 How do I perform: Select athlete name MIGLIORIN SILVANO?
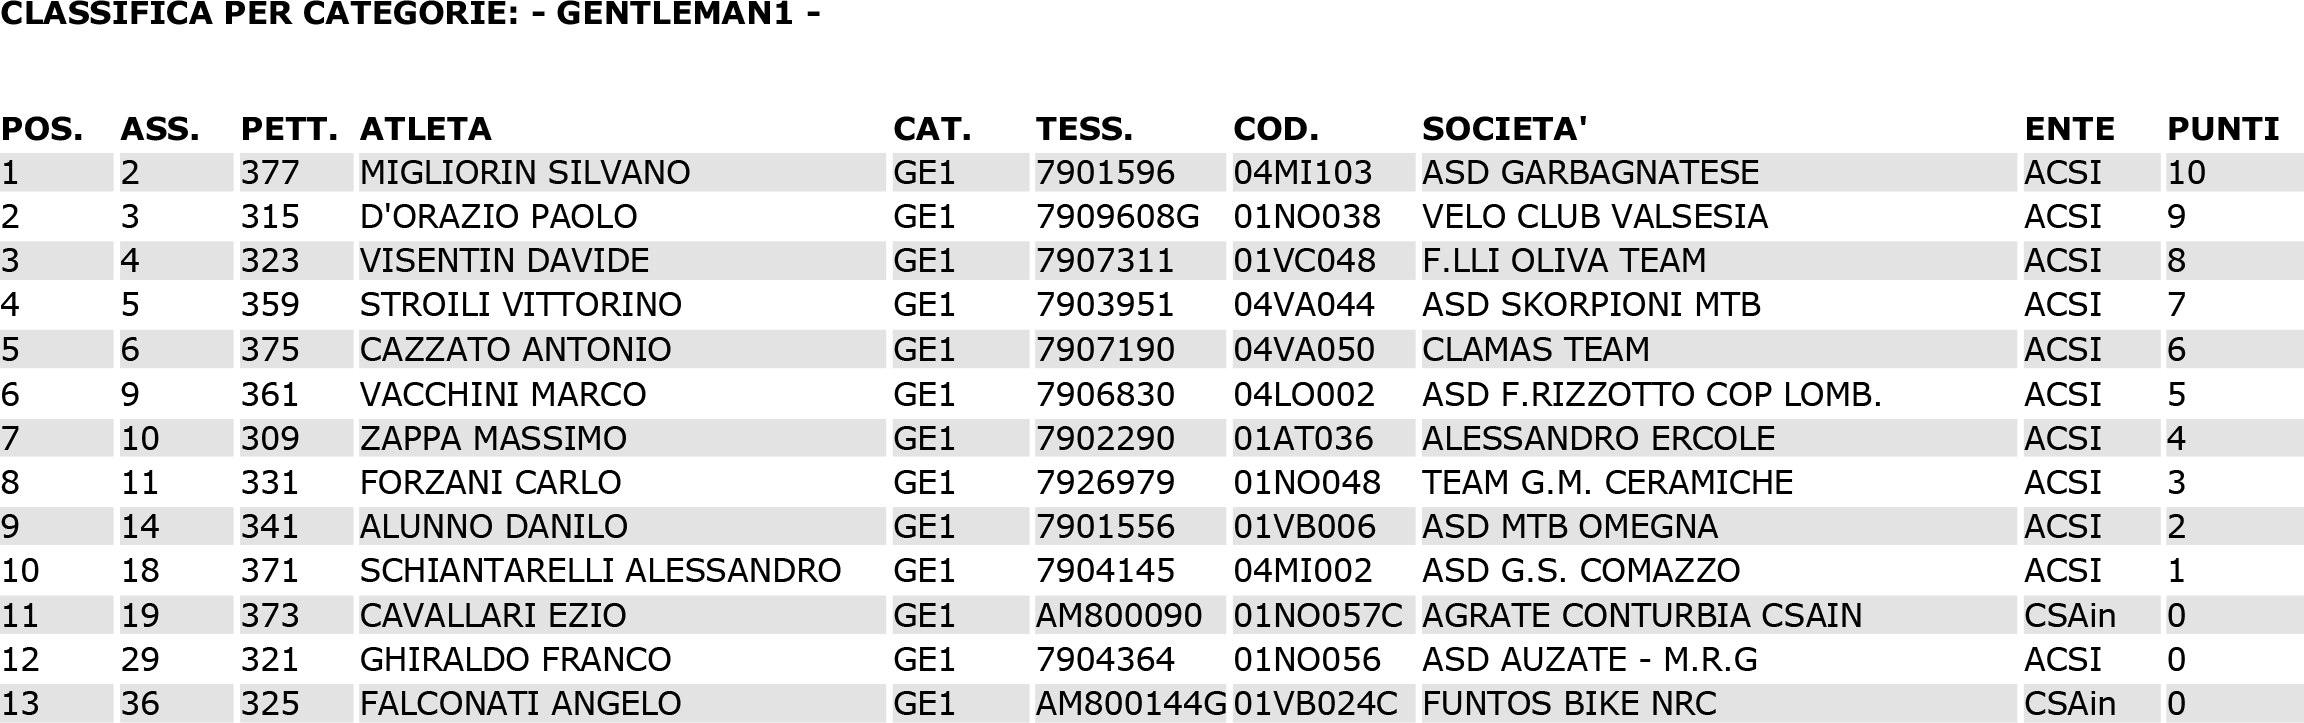click(525, 173)
